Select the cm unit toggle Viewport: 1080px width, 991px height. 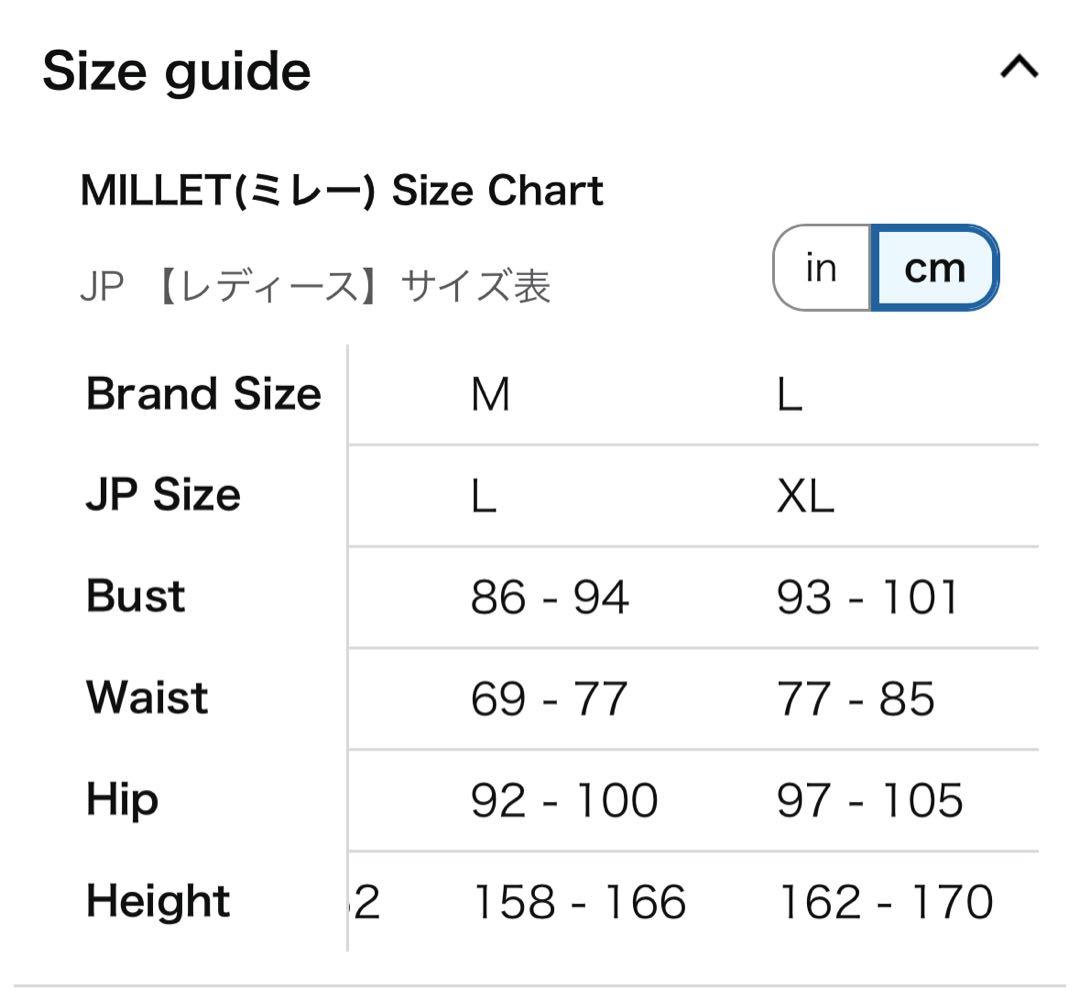pyautogui.click(x=934, y=268)
